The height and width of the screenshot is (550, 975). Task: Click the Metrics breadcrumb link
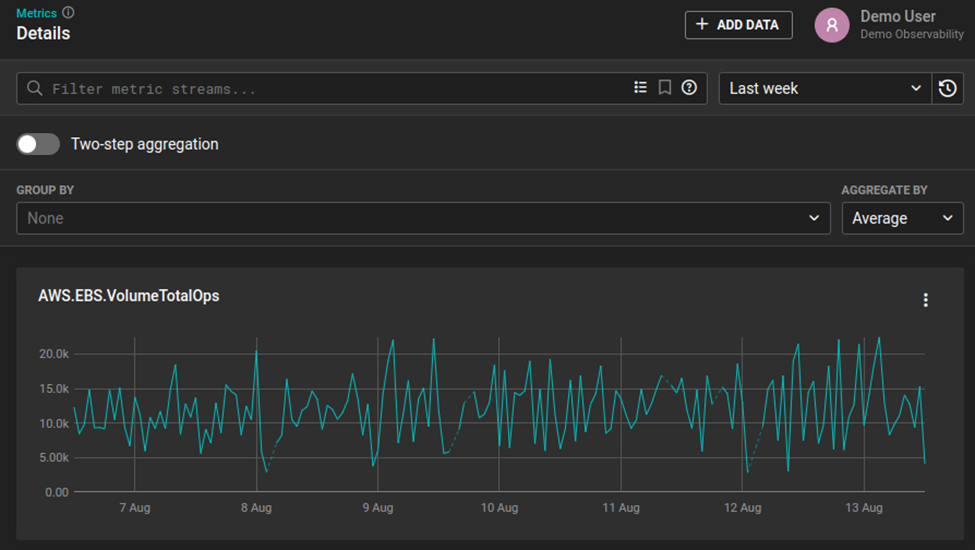(x=36, y=13)
